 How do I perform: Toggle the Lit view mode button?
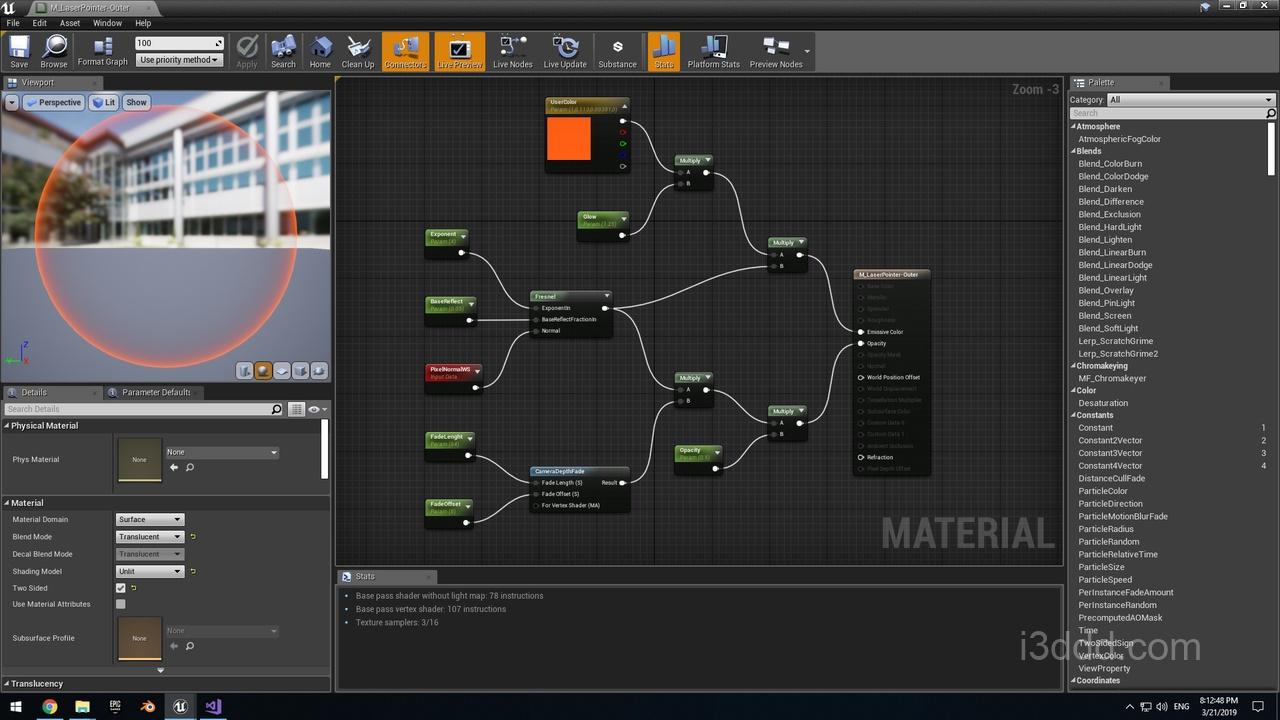pos(103,102)
